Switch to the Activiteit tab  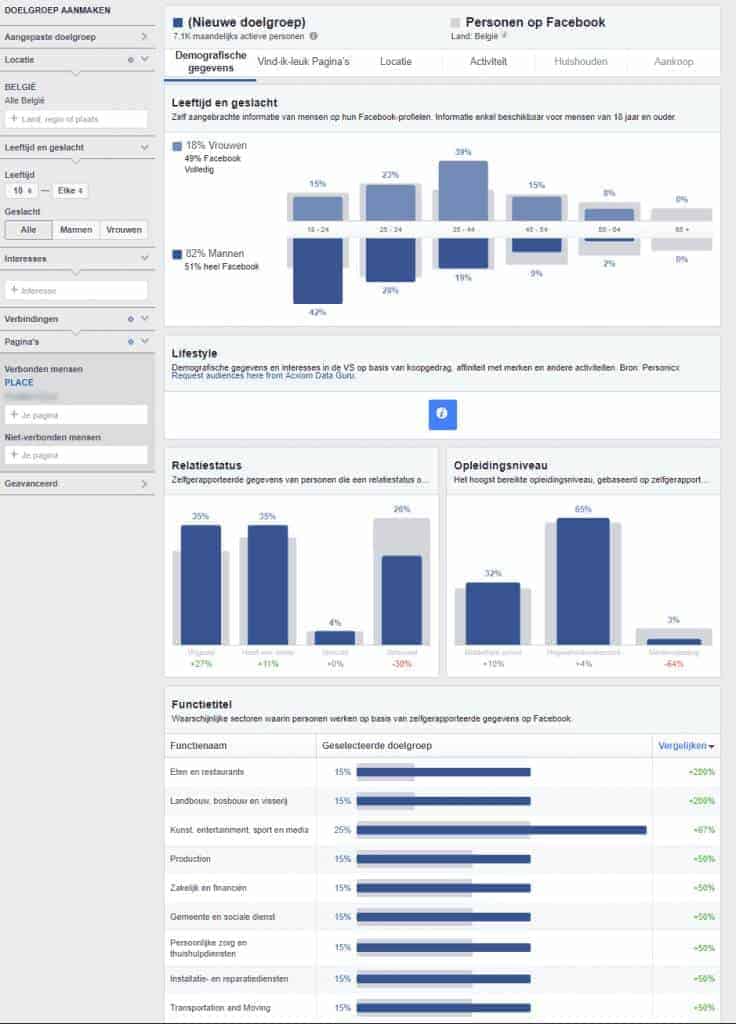(x=488, y=62)
